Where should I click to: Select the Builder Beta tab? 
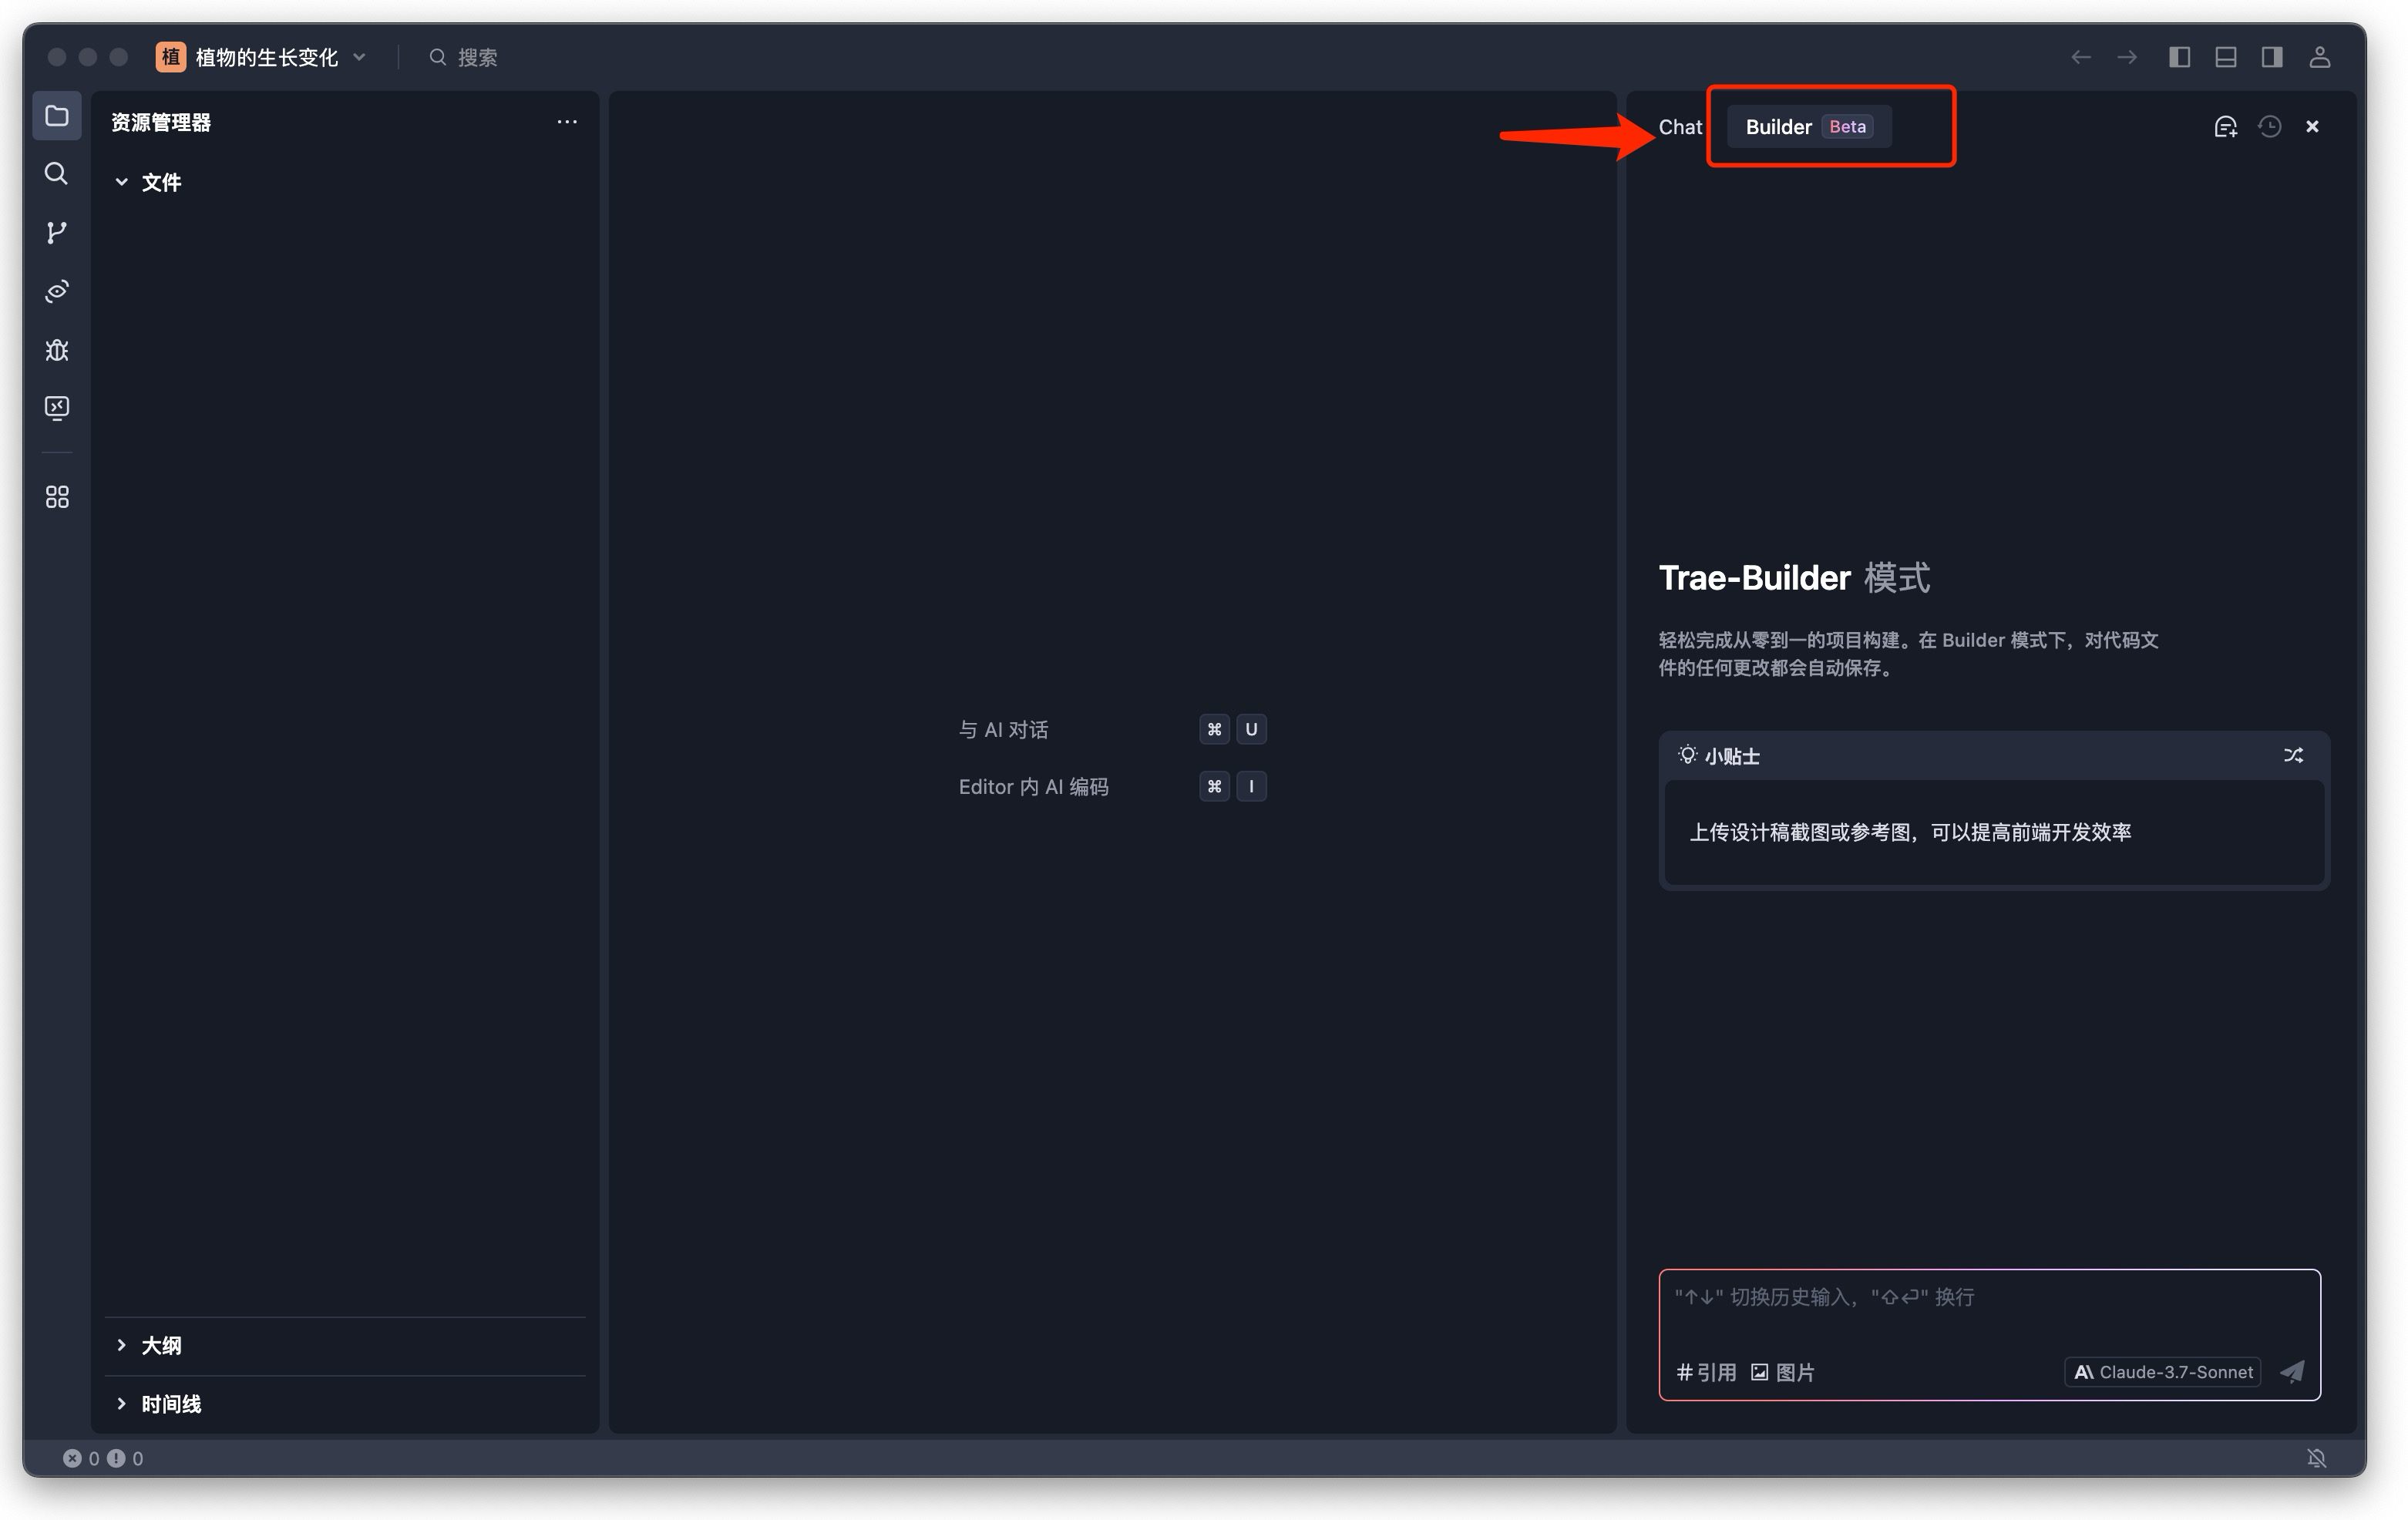(1808, 127)
